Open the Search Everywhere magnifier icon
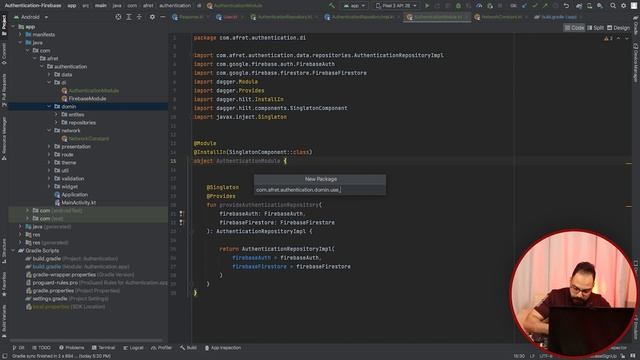This screenshot has width=640, height=360. coord(613,6)
